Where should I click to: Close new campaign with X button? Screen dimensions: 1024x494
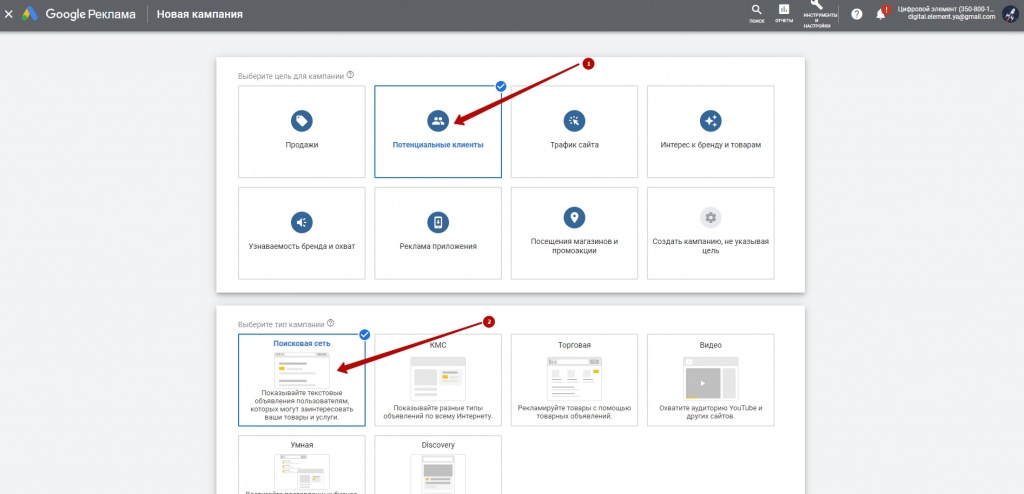coord(9,15)
